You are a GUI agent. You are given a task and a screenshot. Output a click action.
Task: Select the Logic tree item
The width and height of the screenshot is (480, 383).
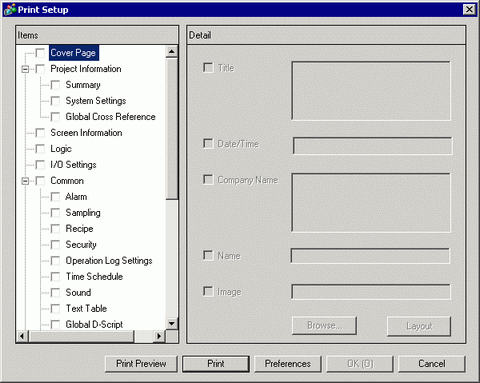[x=61, y=149]
